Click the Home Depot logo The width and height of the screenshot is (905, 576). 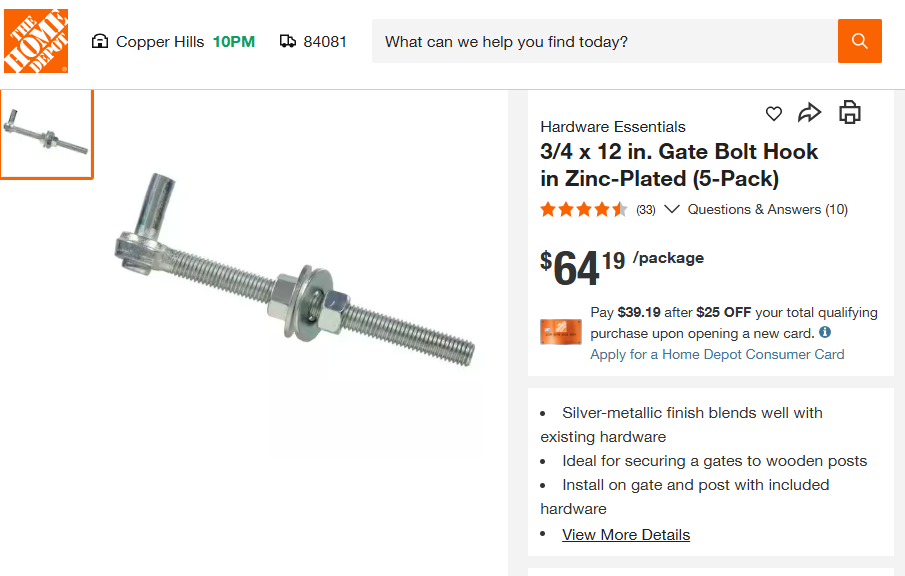click(35, 41)
